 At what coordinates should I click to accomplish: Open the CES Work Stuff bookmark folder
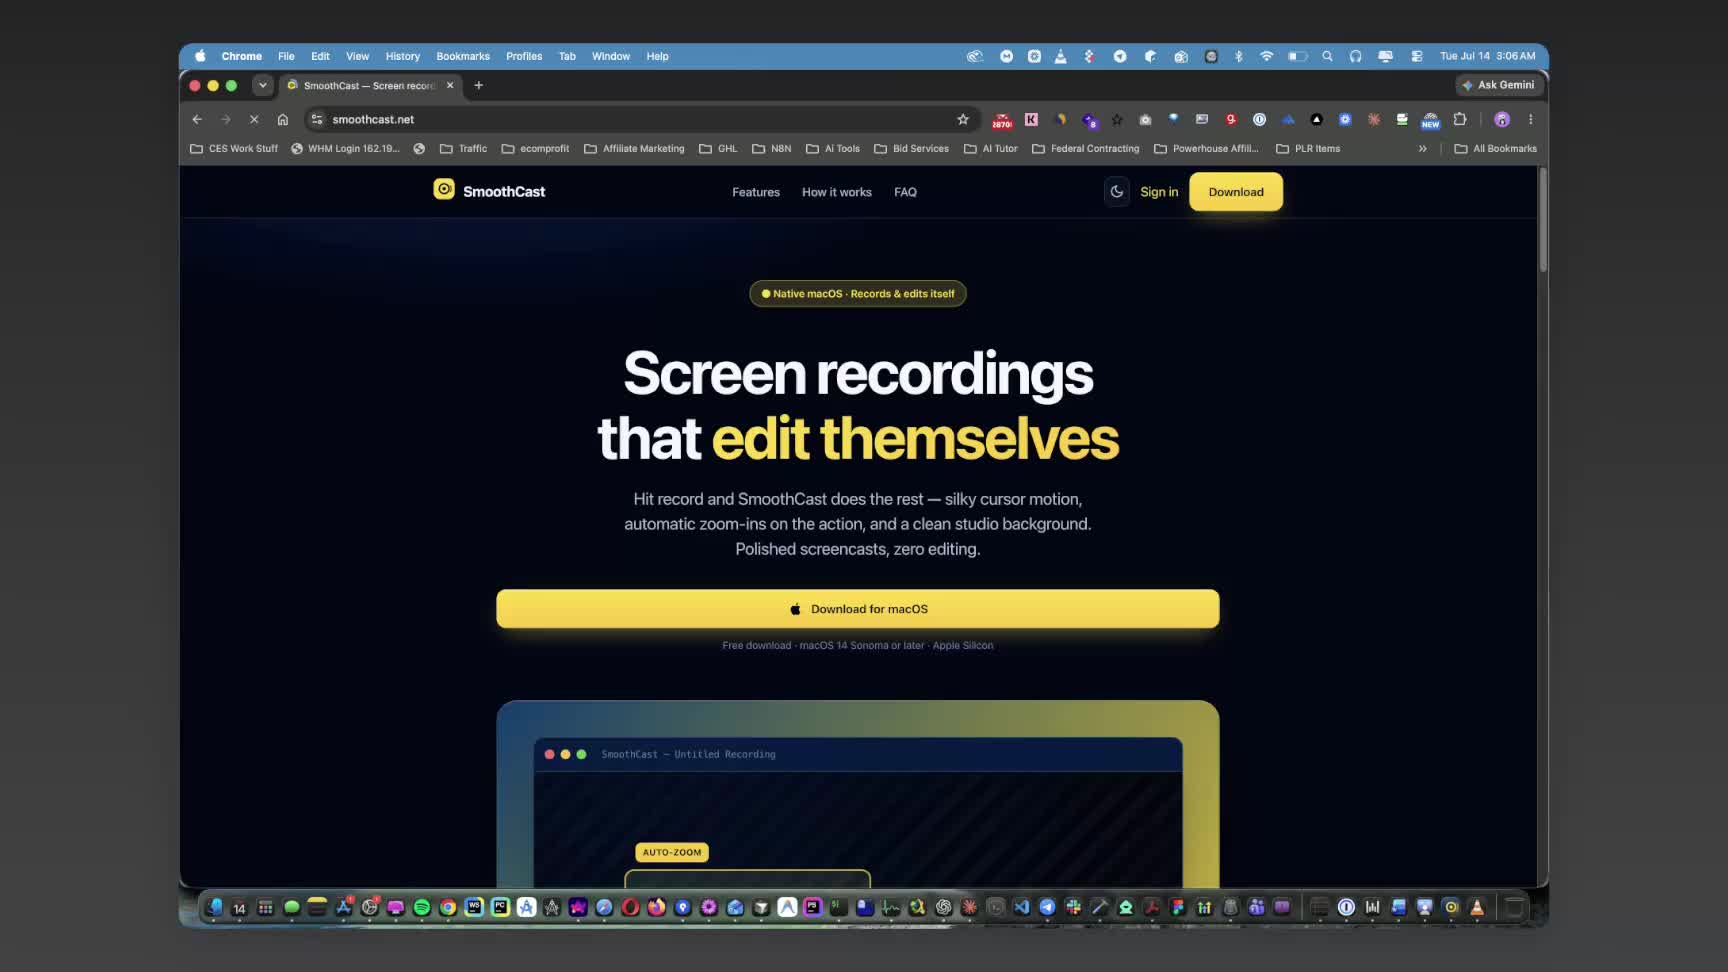pos(234,148)
